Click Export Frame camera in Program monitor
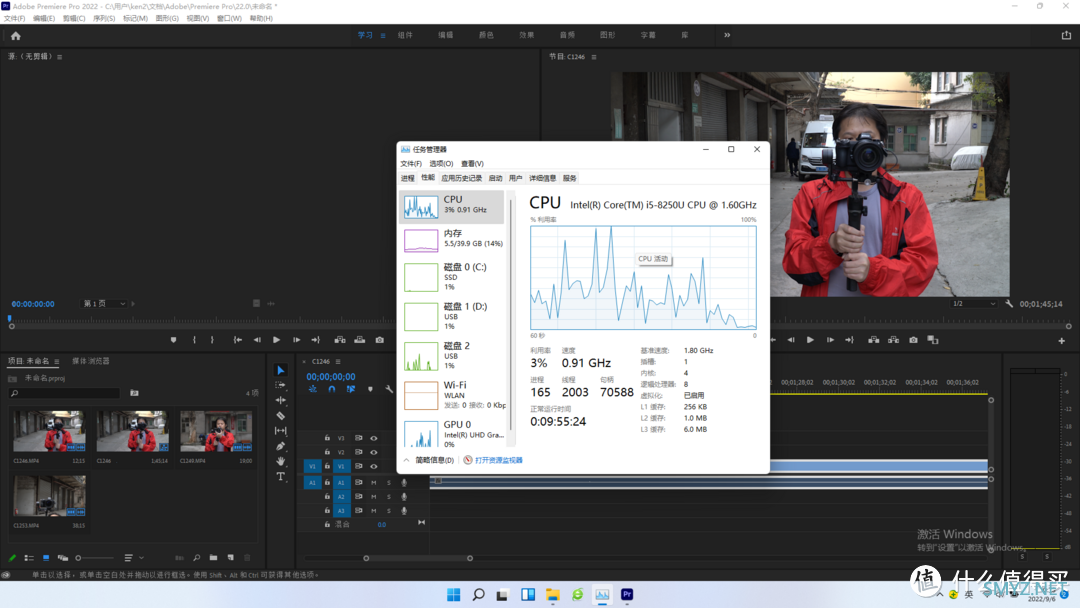Screen dimensions: 1080x608 click(913, 340)
